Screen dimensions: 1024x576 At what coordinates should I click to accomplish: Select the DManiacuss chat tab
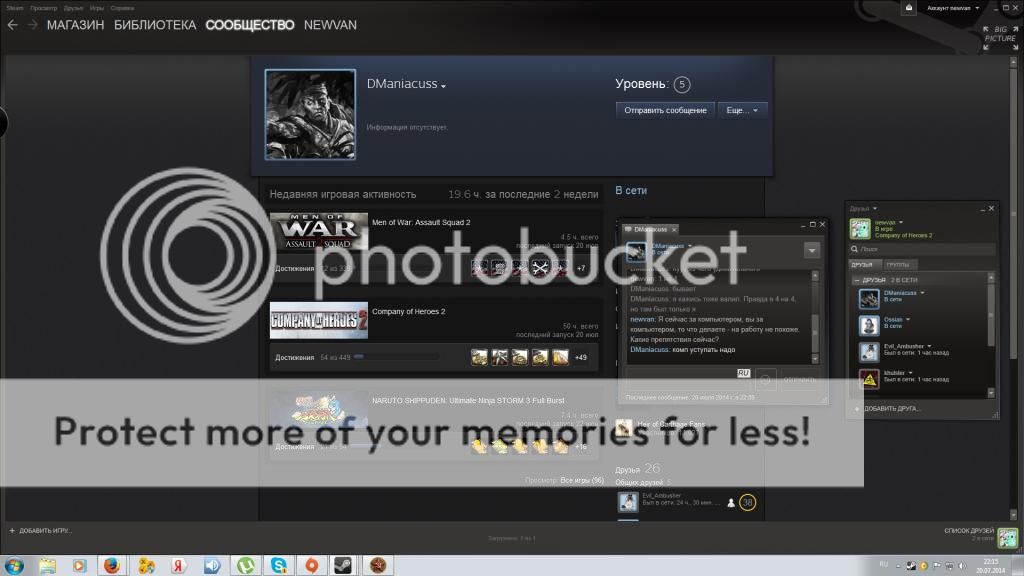(650, 229)
